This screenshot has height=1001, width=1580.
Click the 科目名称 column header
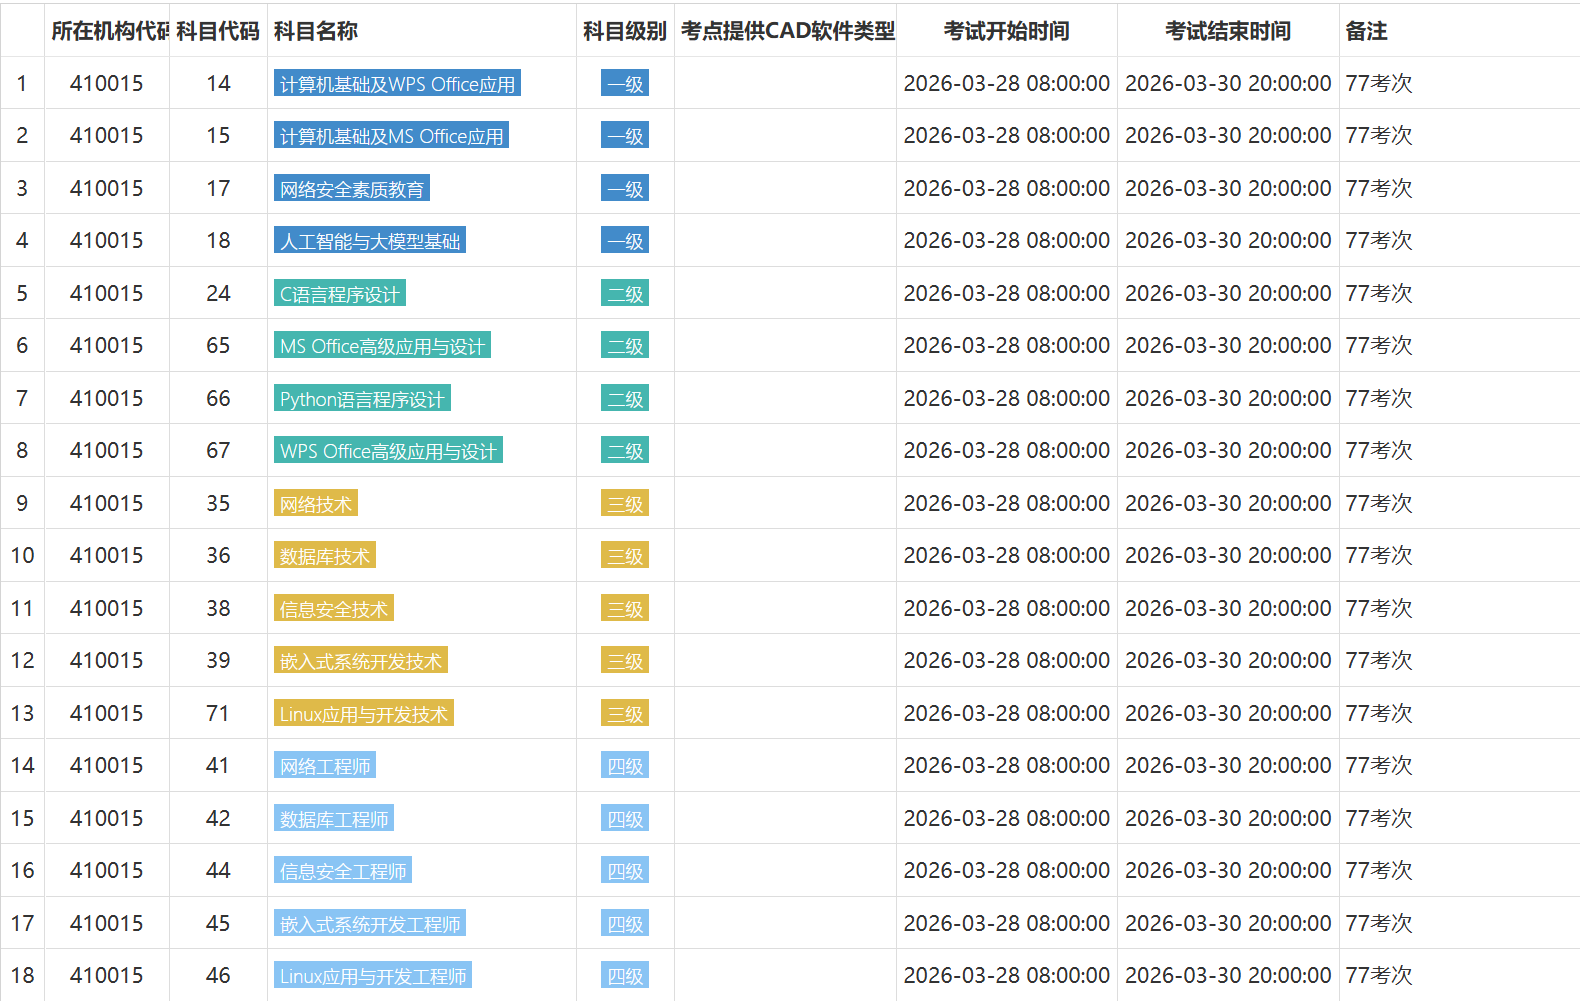(316, 31)
